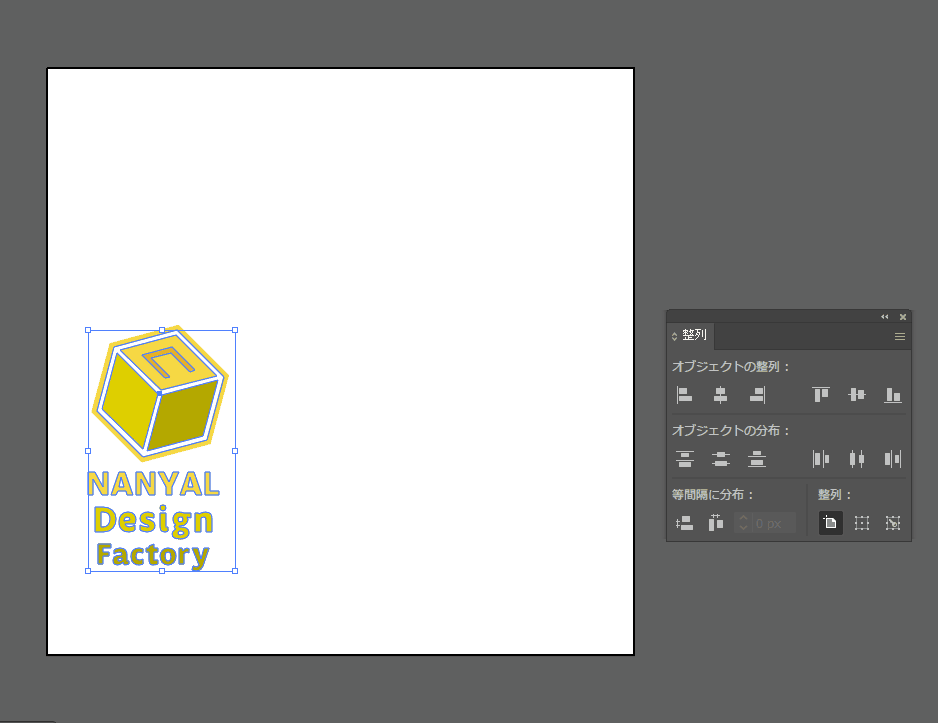The height and width of the screenshot is (723, 938).
Task: Distribute objects by horizontal centers
Action: click(x=857, y=459)
